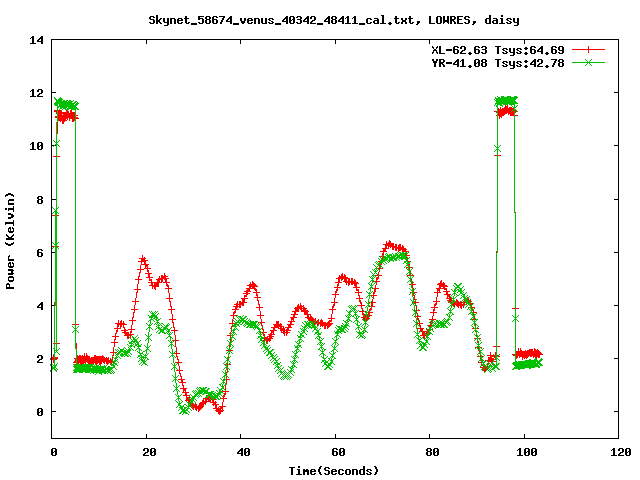This screenshot has width=640, height=480.
Task: Click the x-axis tick label 20
Action: point(149,452)
